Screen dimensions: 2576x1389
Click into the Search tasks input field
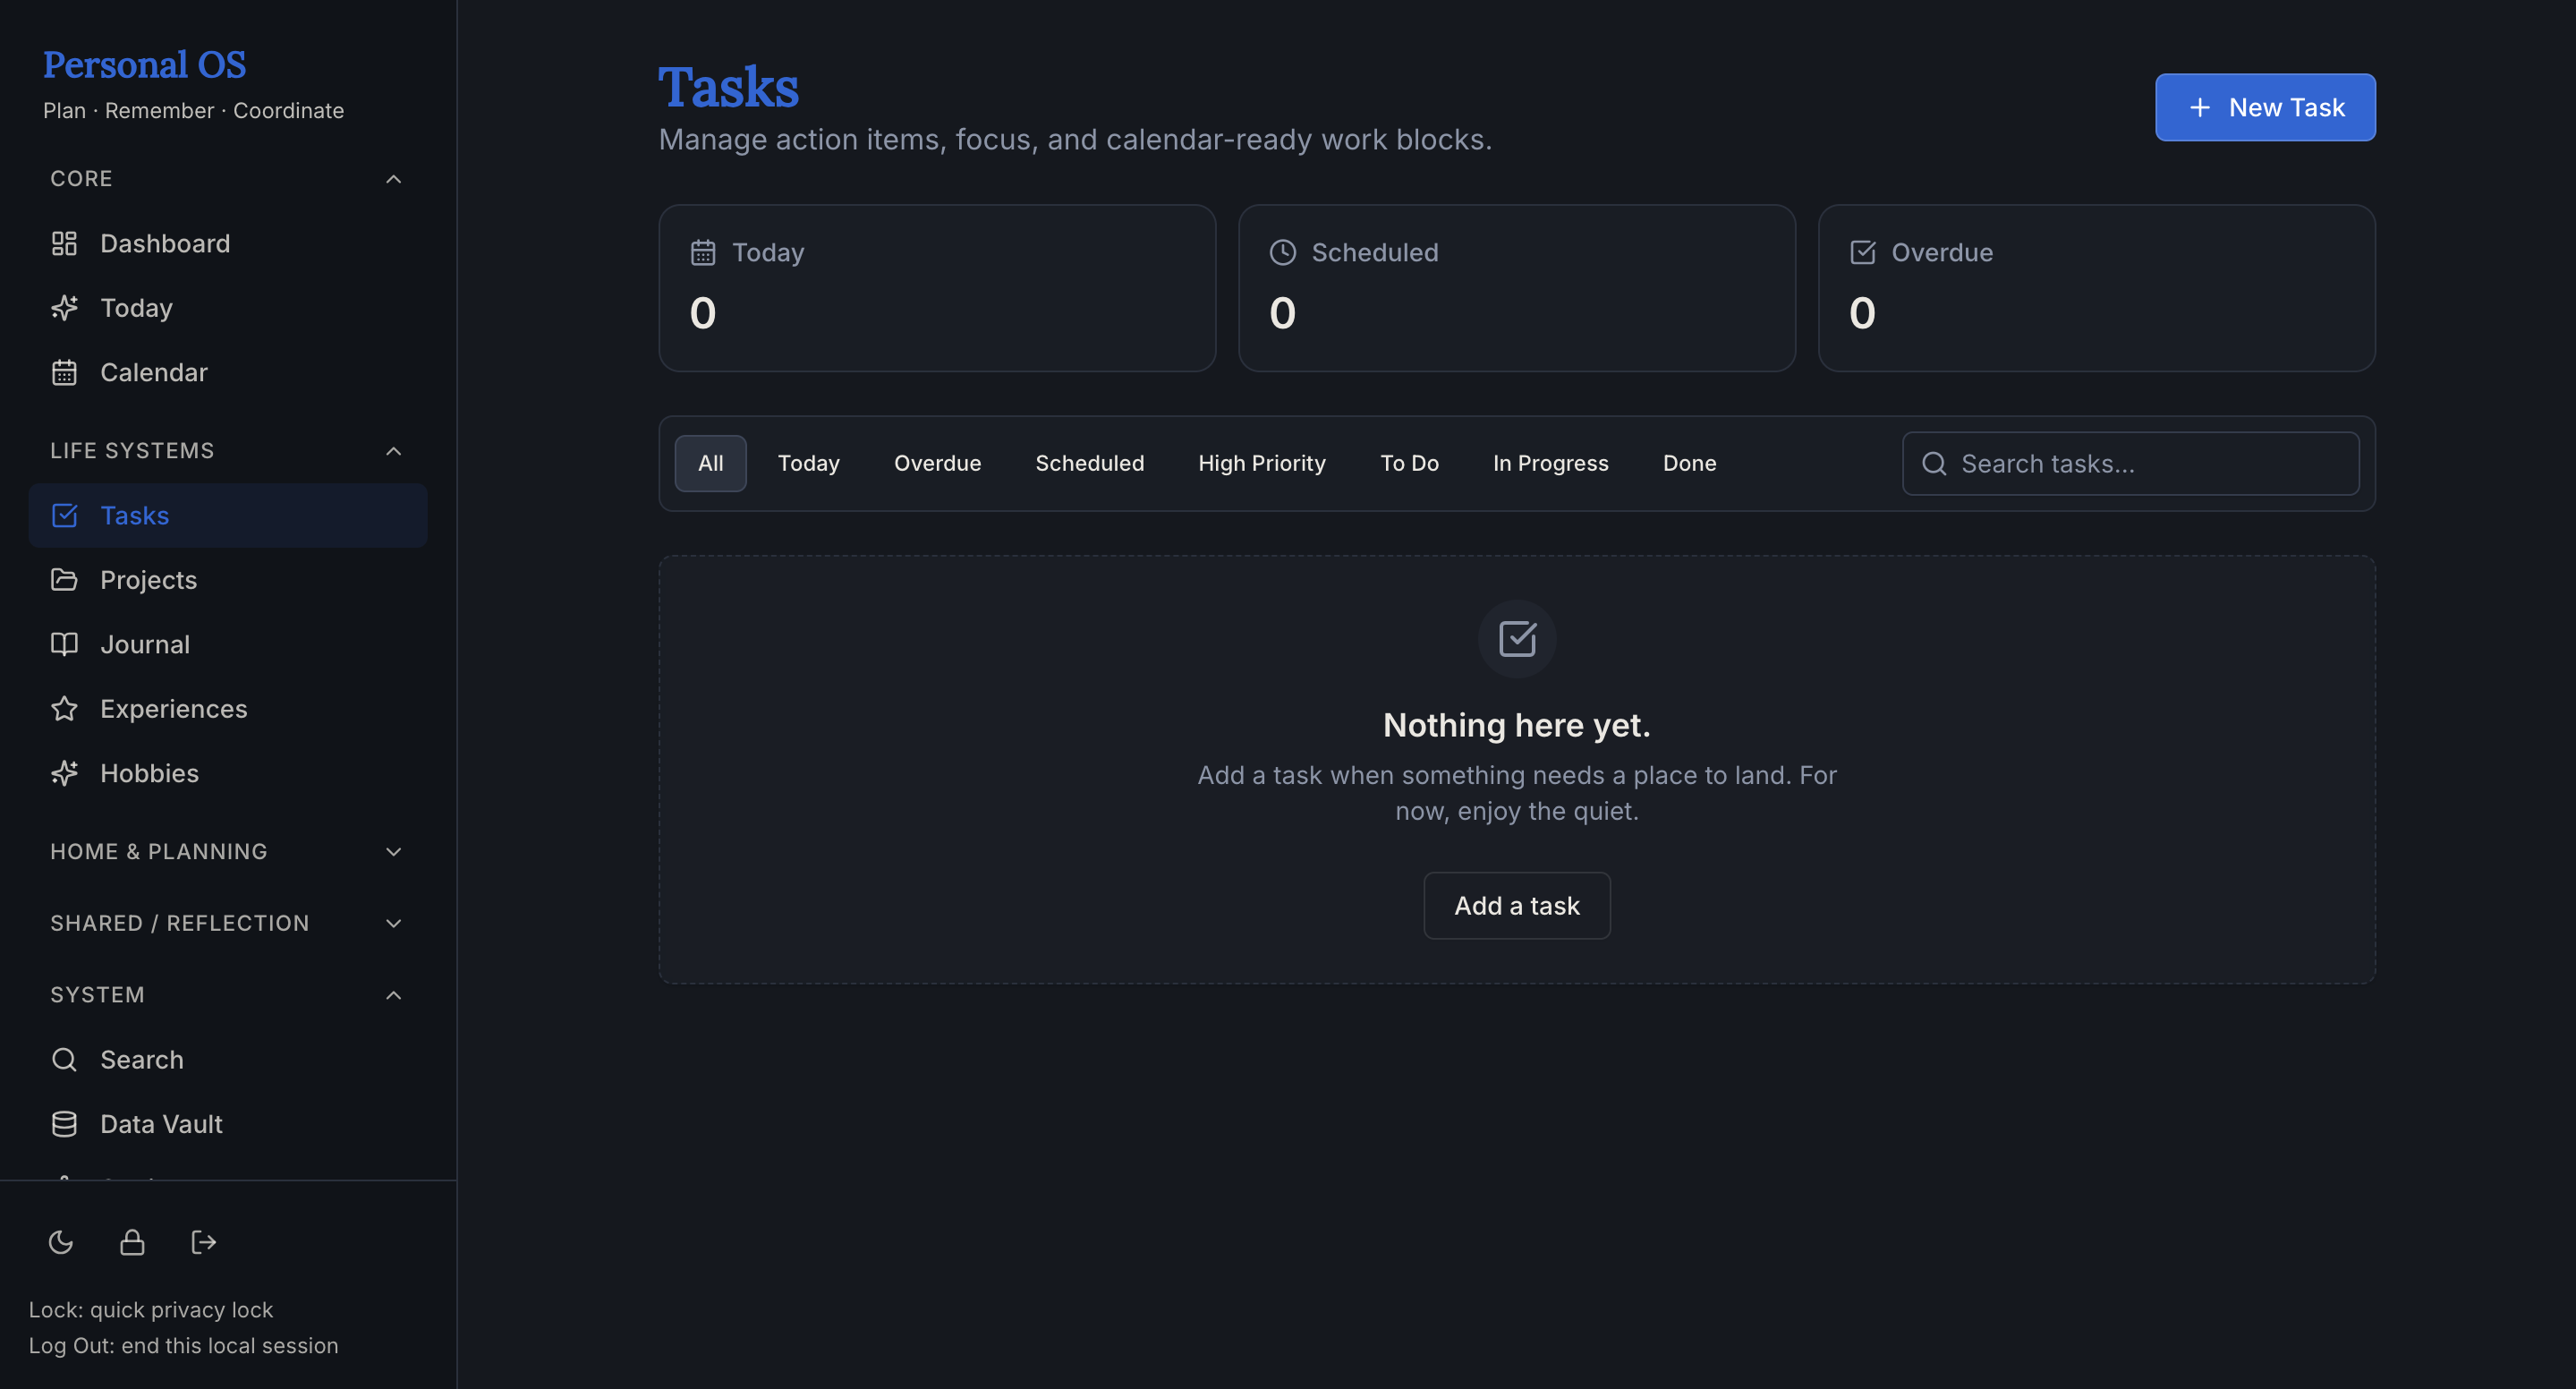(2130, 463)
